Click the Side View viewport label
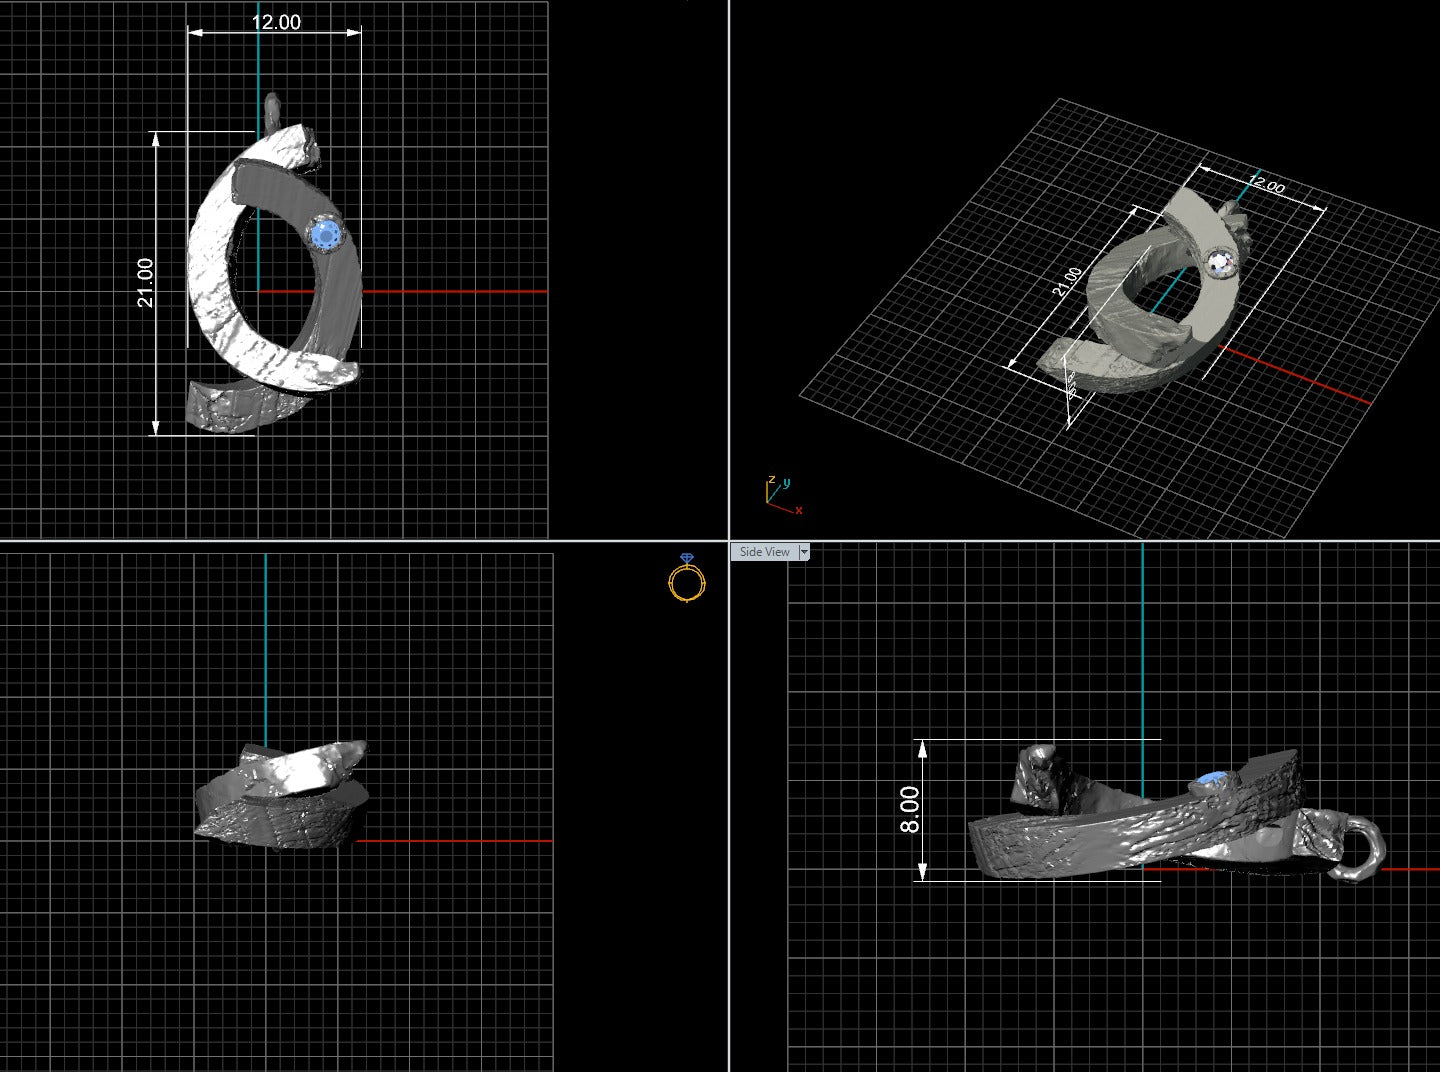 click(764, 552)
